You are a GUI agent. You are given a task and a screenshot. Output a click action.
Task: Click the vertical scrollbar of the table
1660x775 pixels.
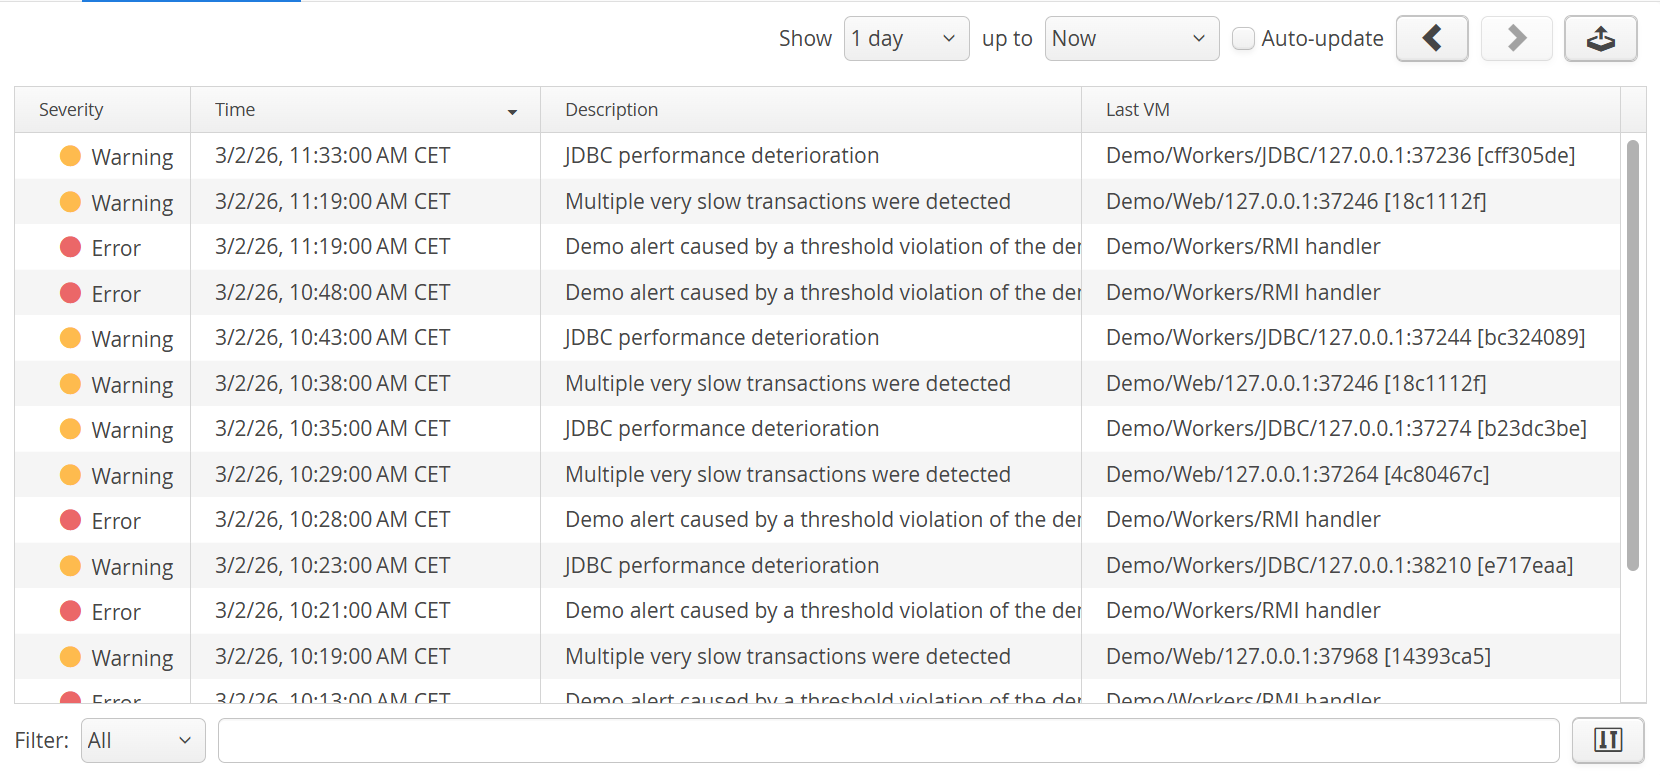(x=1632, y=355)
